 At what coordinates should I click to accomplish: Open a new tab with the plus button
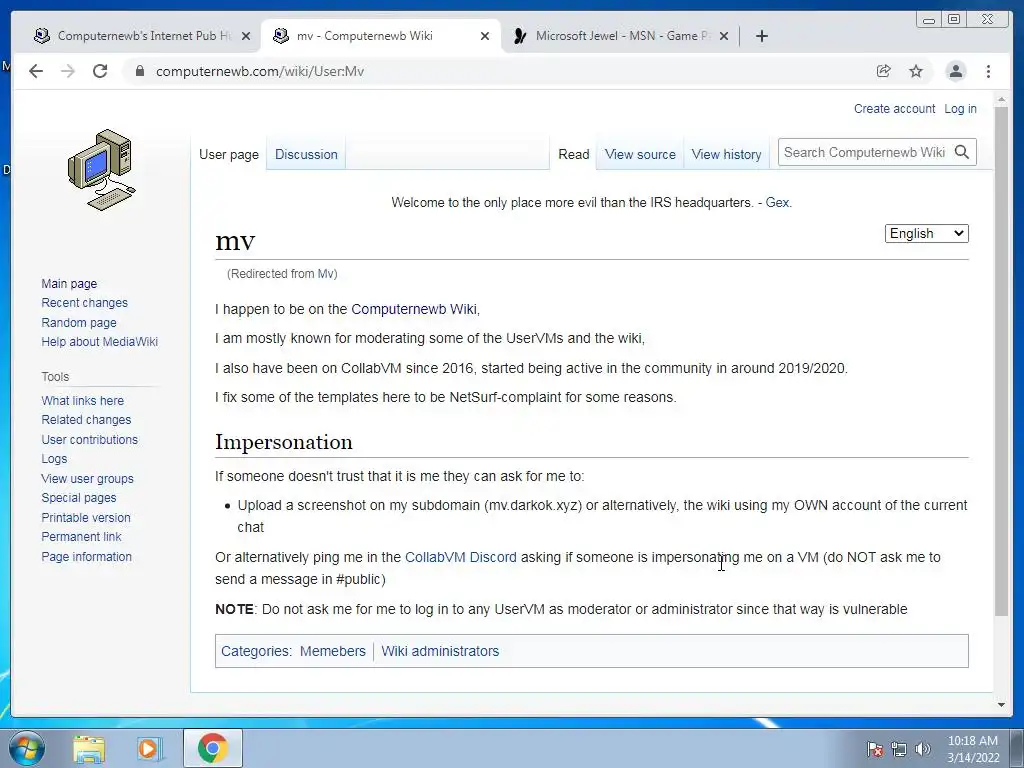point(761,36)
